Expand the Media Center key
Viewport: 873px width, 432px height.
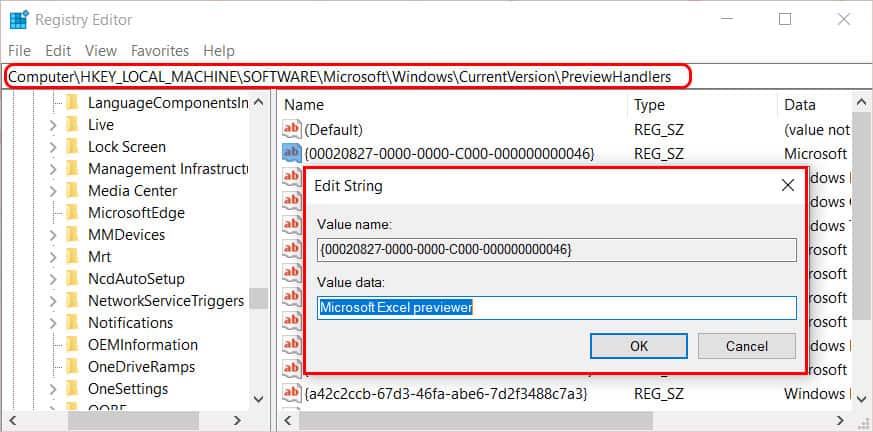coord(53,192)
